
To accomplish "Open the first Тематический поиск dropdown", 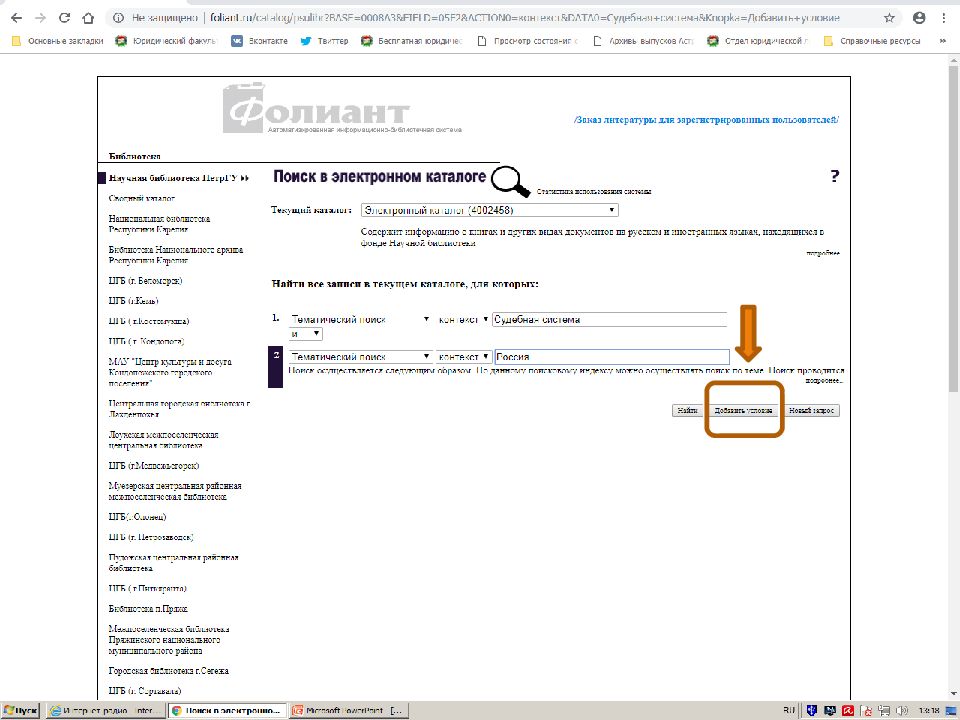I will click(x=358, y=319).
